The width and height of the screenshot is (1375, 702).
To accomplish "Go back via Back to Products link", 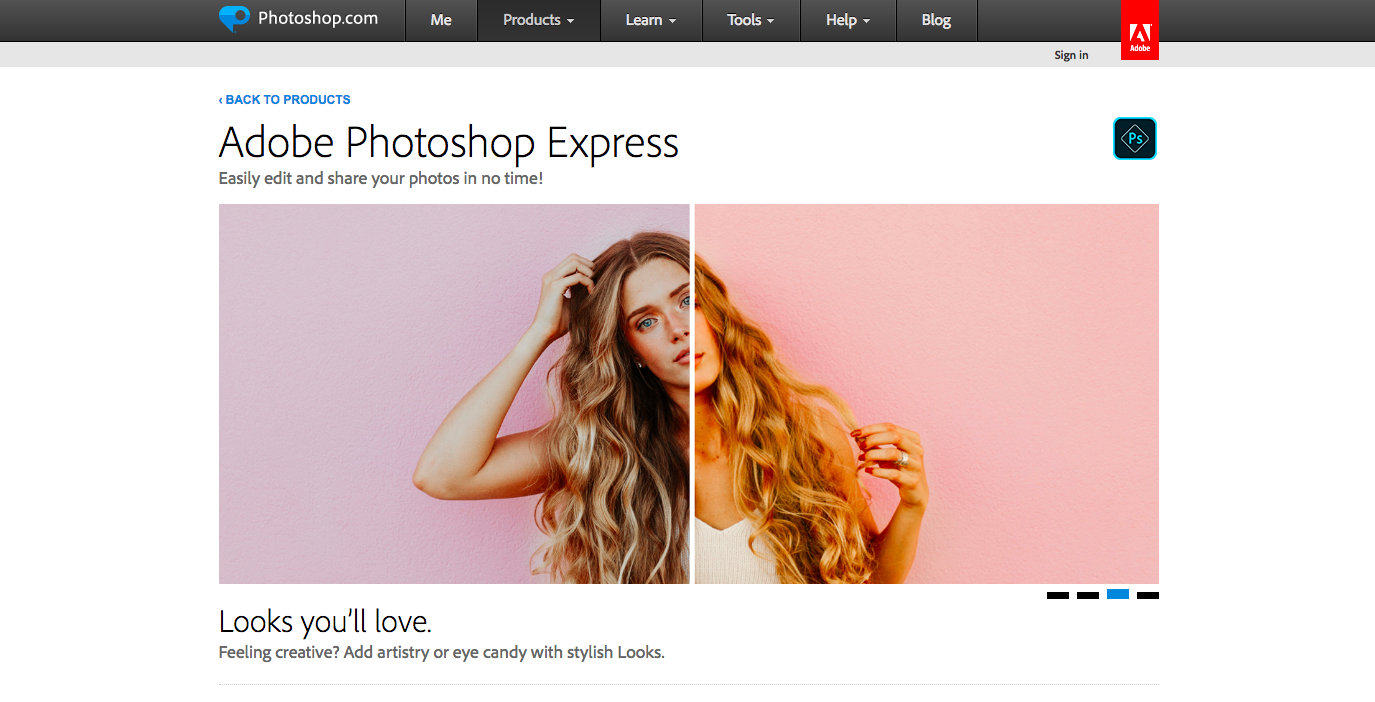I will pyautogui.click(x=285, y=100).
